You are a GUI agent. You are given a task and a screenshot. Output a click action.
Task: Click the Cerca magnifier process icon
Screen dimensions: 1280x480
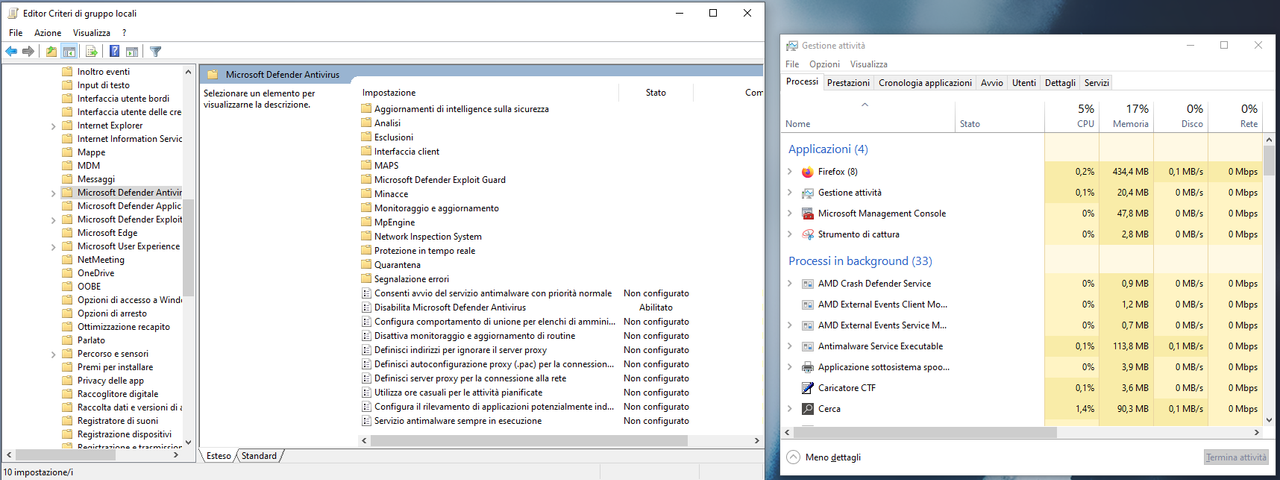[x=808, y=409]
